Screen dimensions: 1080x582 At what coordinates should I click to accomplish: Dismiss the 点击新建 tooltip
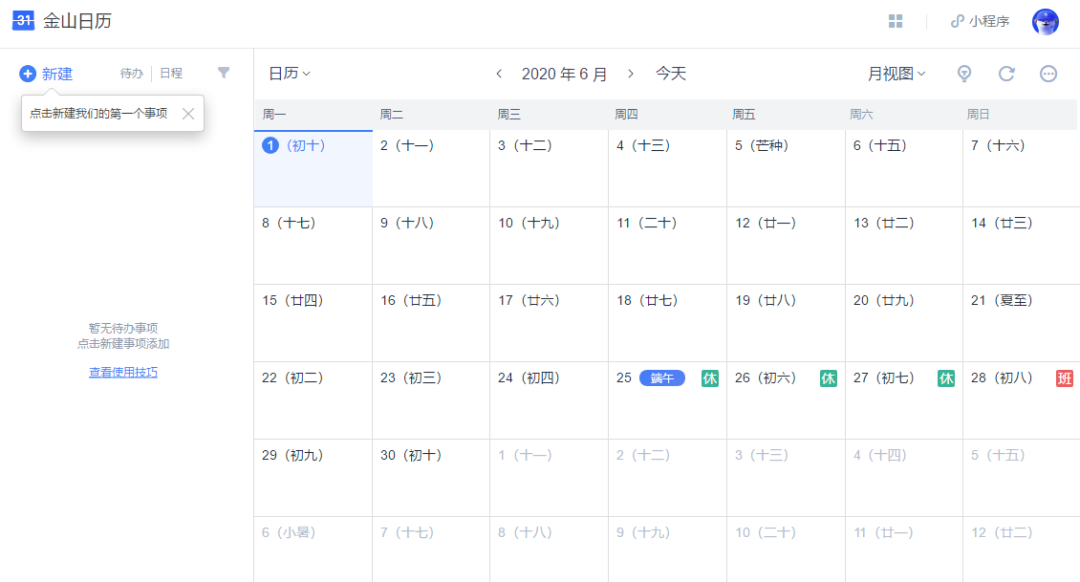(188, 113)
